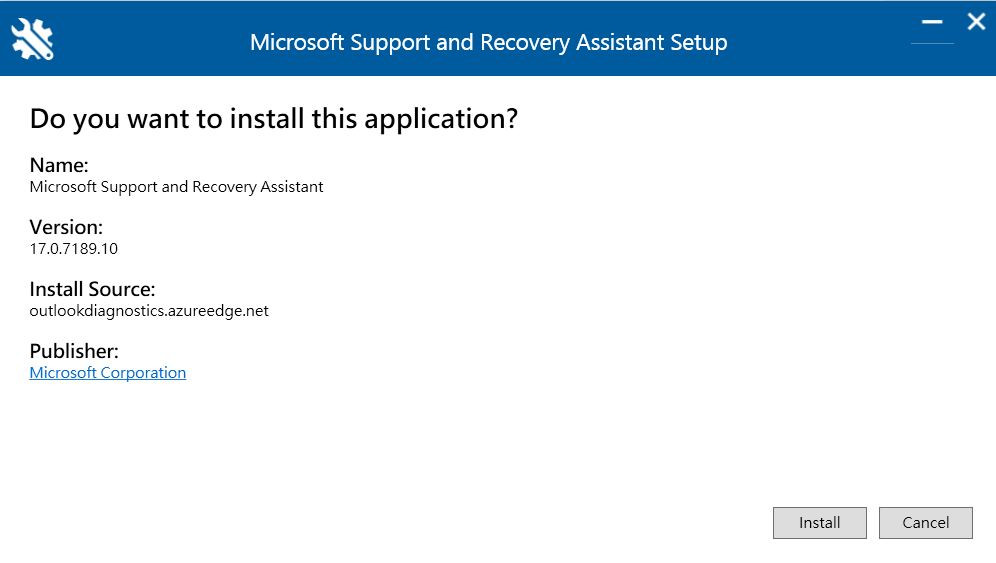Viewport: 996px width, 563px height.
Task: Open the Microsoft Corporation publisher link
Action: pyautogui.click(x=108, y=372)
